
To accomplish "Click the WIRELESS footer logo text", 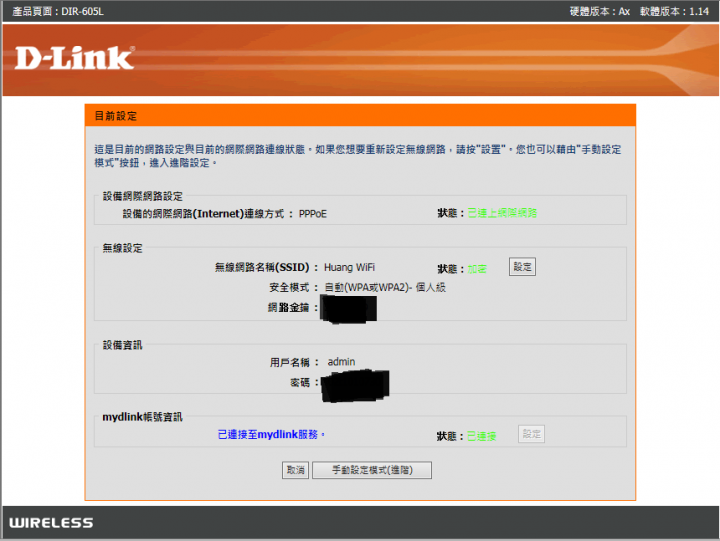I will (51, 523).
